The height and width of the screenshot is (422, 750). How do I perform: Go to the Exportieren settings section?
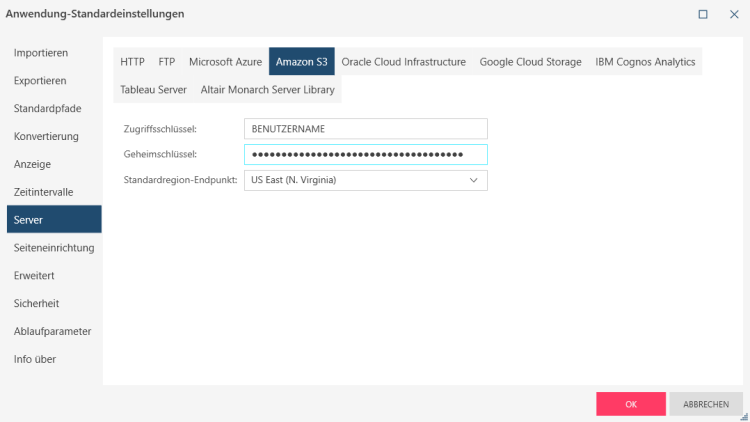(x=41, y=81)
